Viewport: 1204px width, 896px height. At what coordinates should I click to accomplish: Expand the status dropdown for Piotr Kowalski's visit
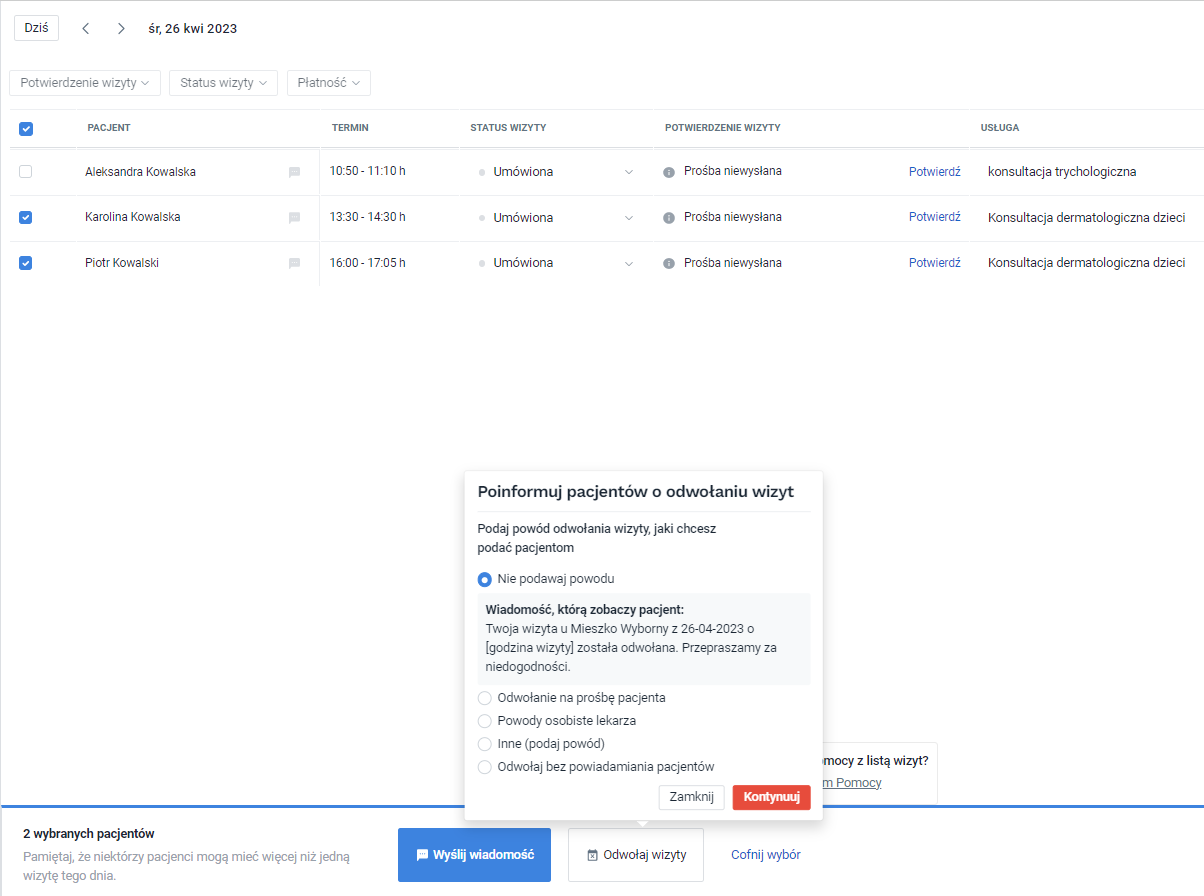628,263
